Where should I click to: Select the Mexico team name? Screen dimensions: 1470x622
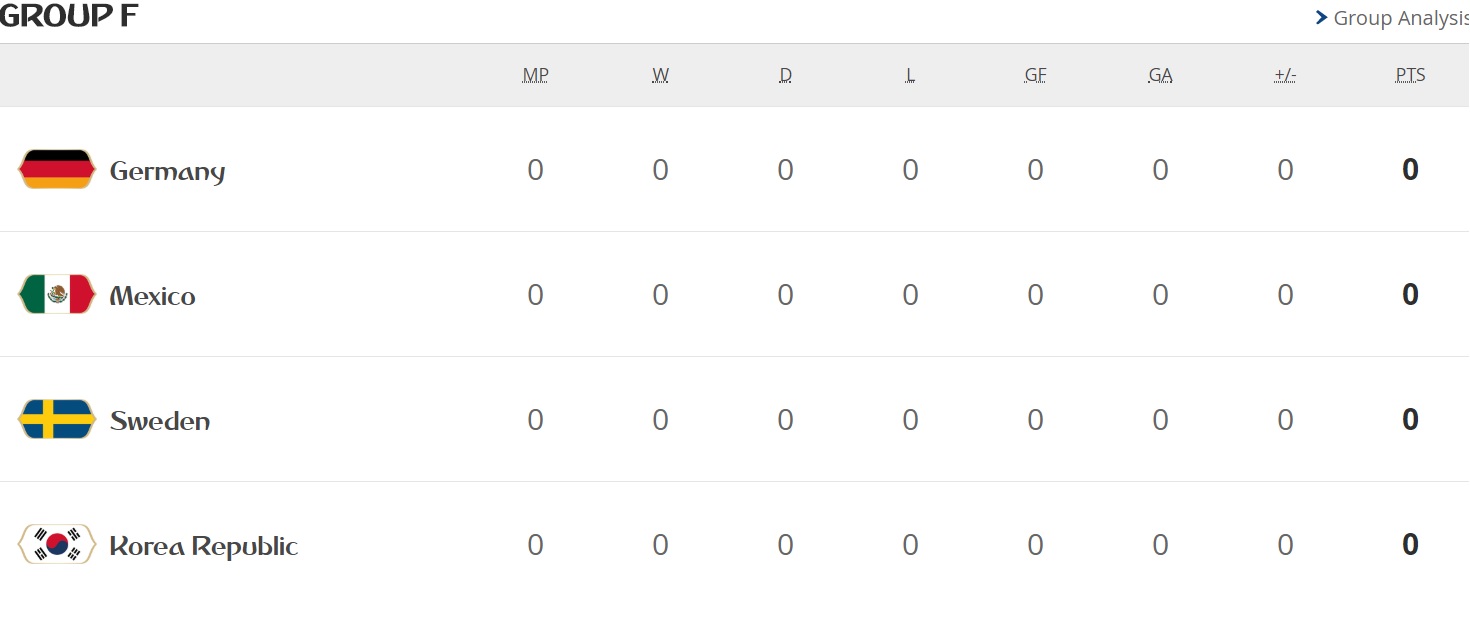pyautogui.click(x=152, y=296)
